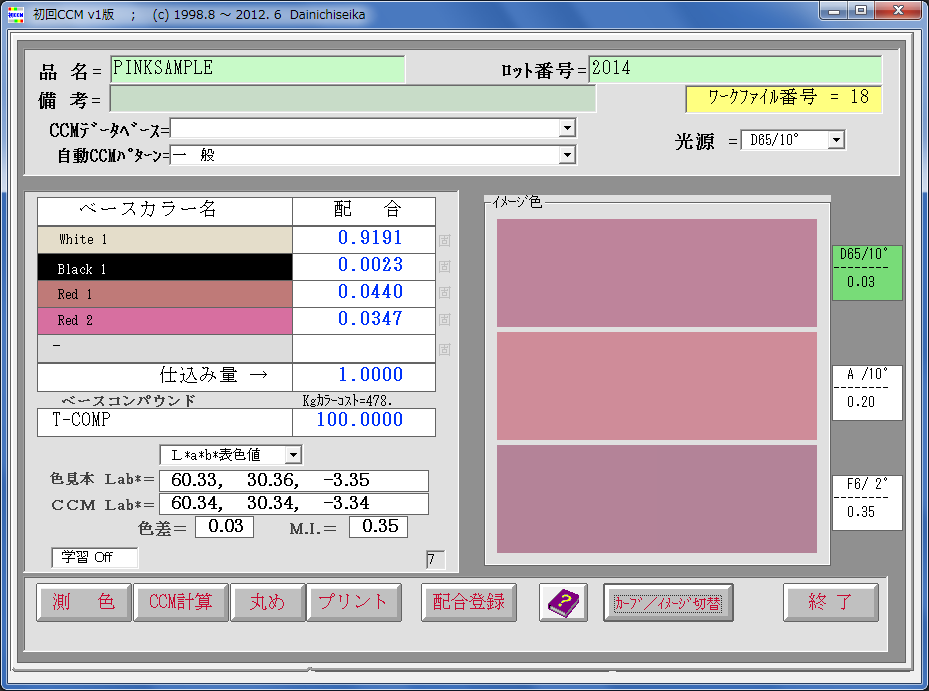This screenshot has width=929, height=691.
Task: Click the 色見本 Lab* values field
Action: click(x=294, y=481)
